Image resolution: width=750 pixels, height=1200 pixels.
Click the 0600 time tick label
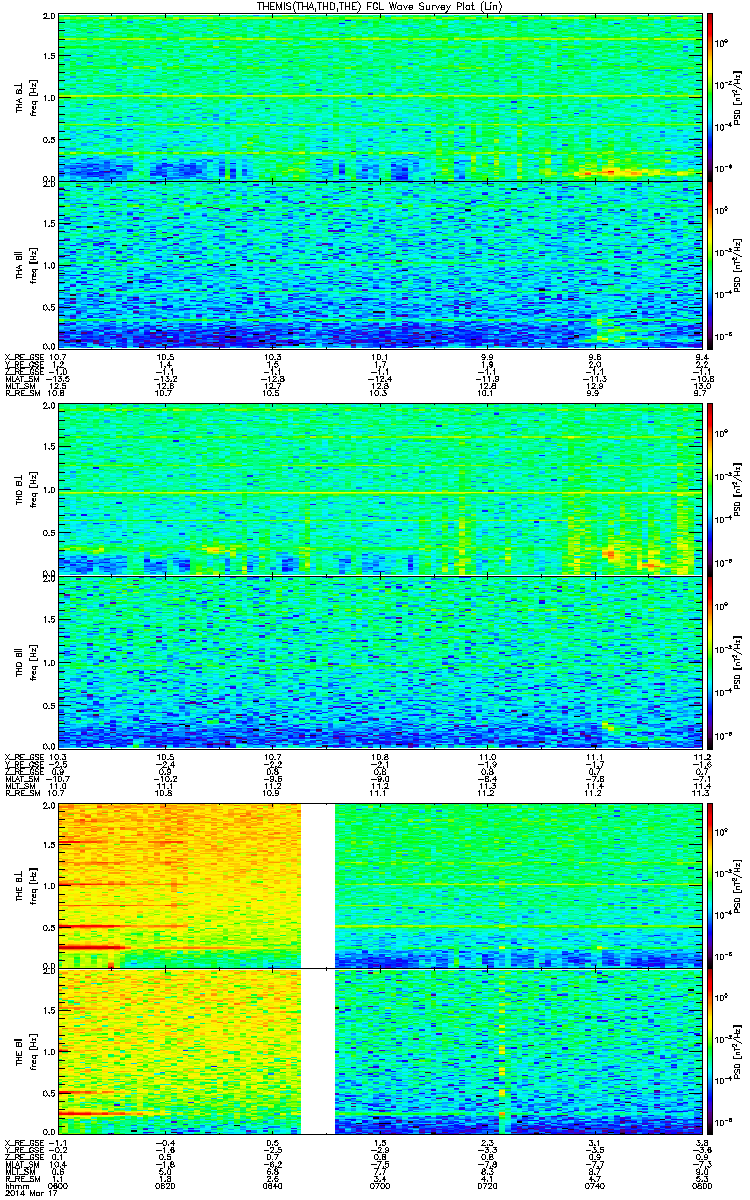[60, 1185]
